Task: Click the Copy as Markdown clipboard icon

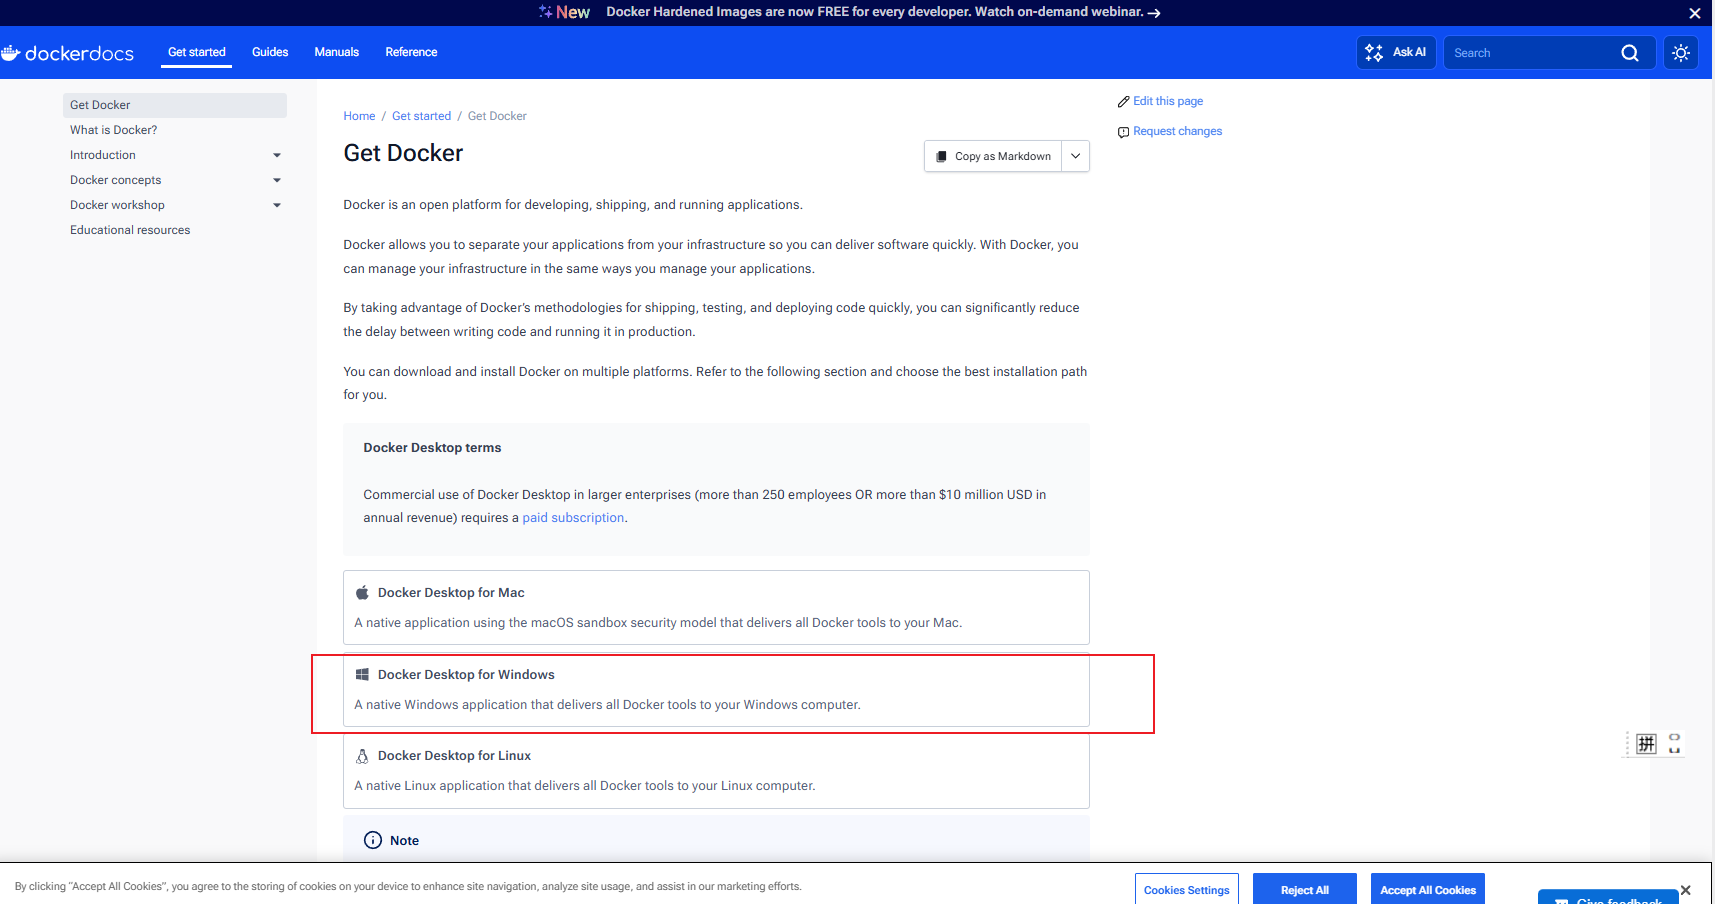Action: pyautogui.click(x=941, y=156)
